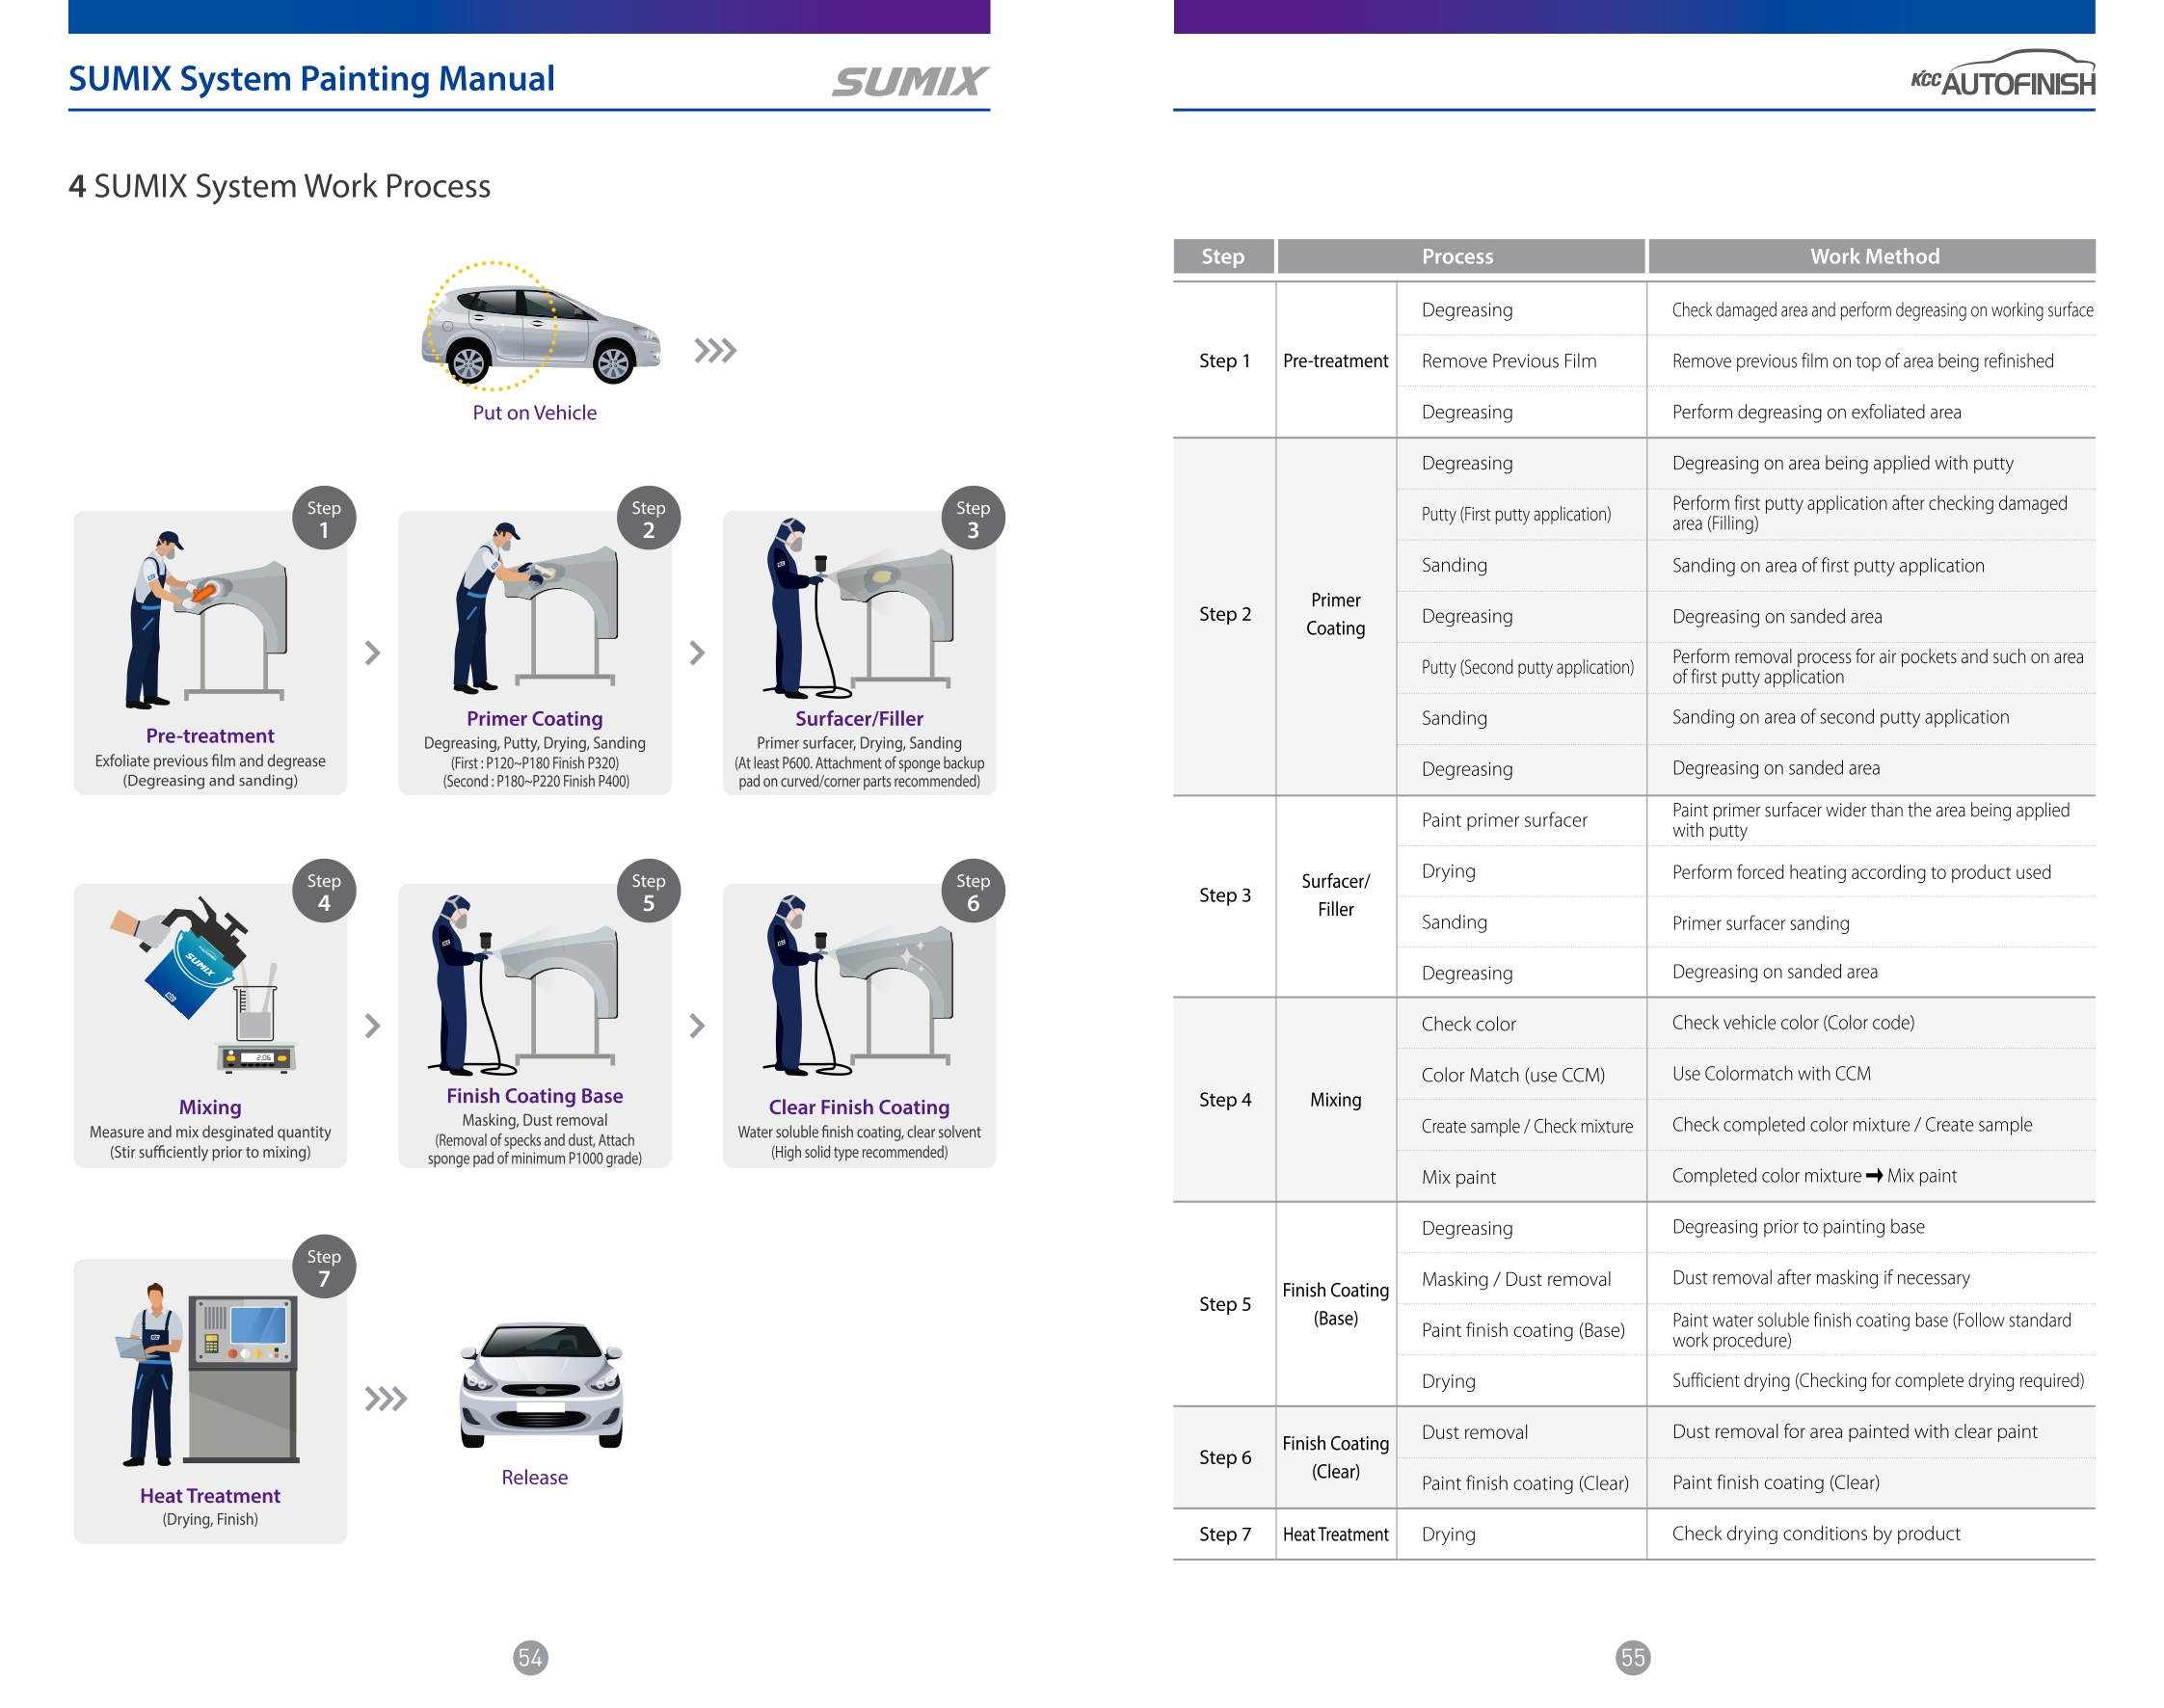Click the arrow between Step 2 and Step 3

tap(697, 653)
